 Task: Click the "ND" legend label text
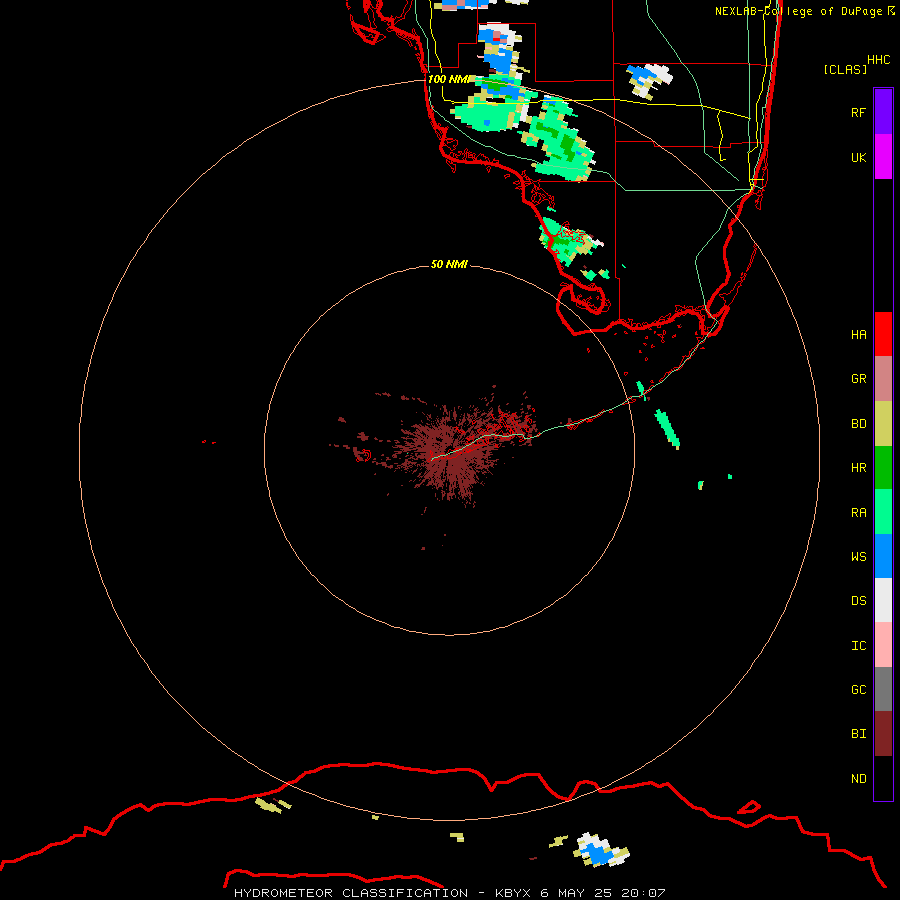pyautogui.click(x=858, y=778)
